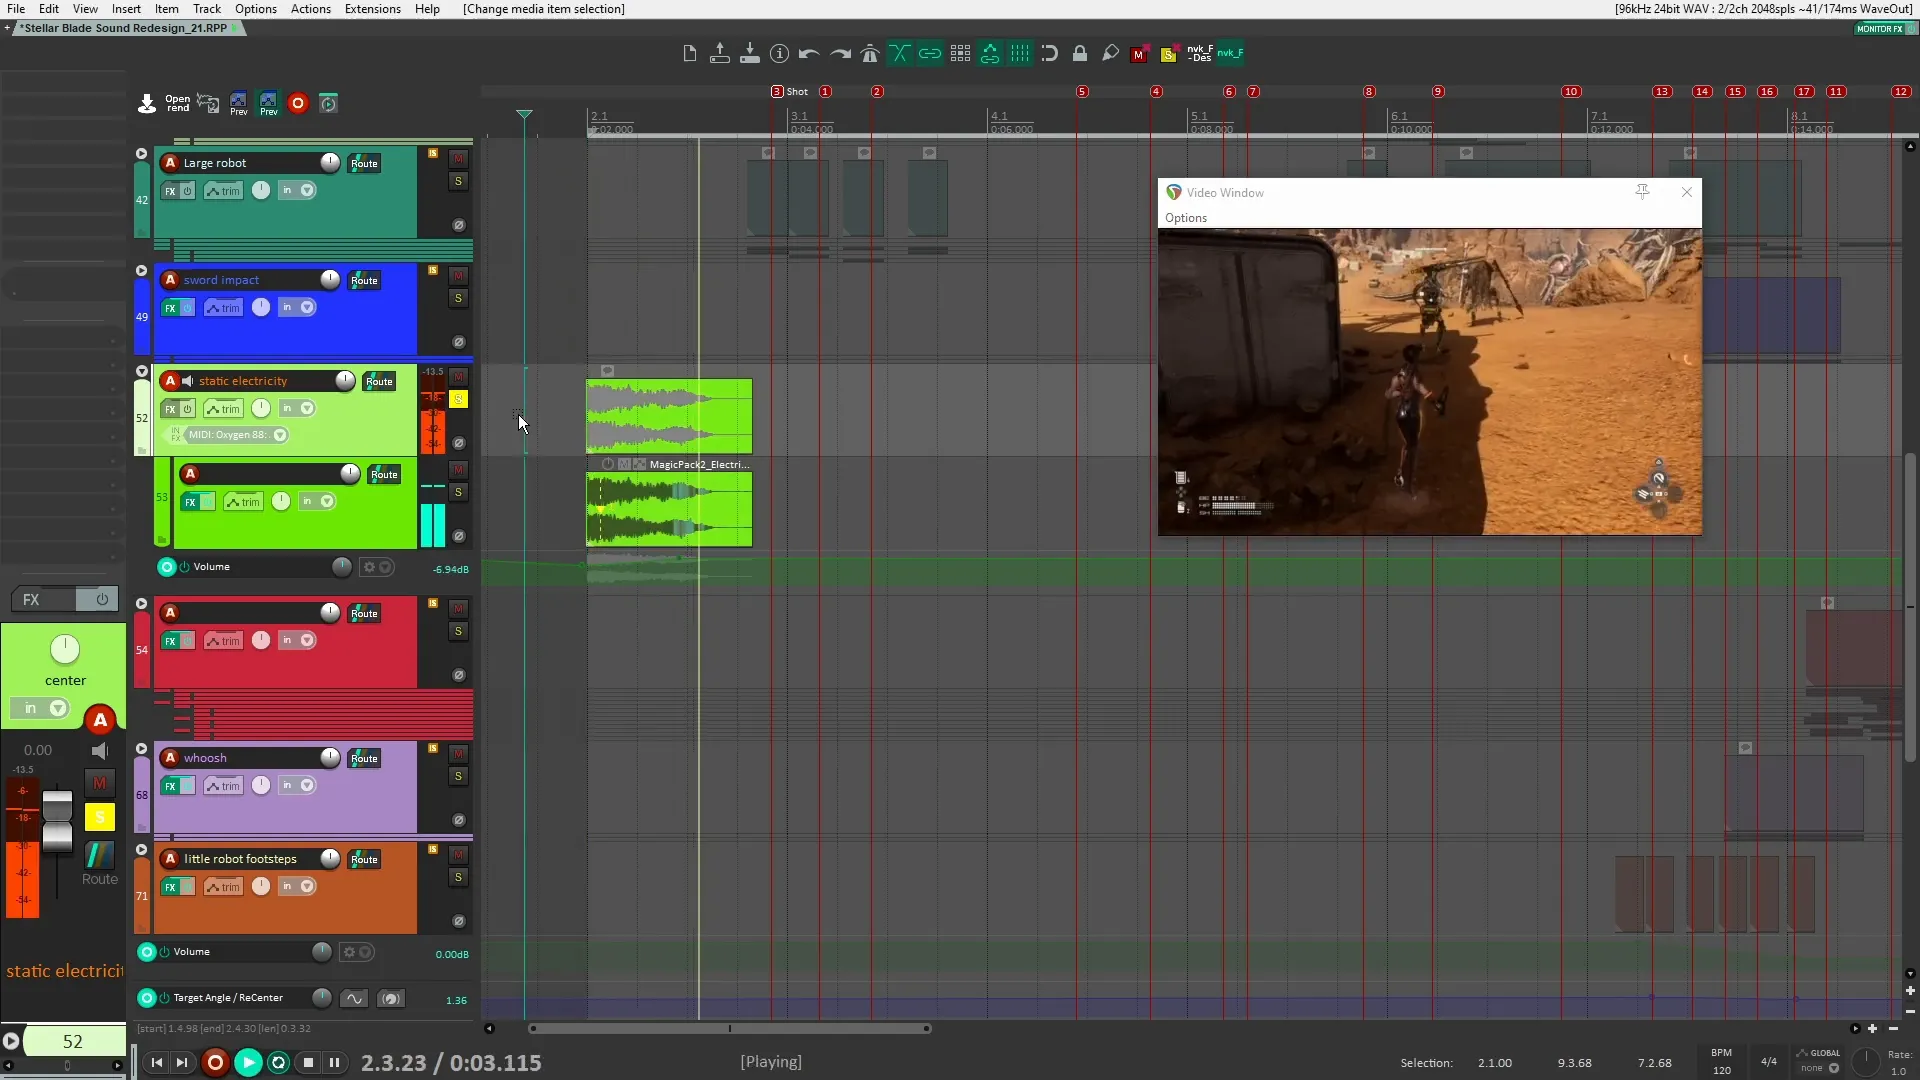1920x1080 pixels.
Task: Expand the whoosh folder track
Action: (x=141, y=749)
